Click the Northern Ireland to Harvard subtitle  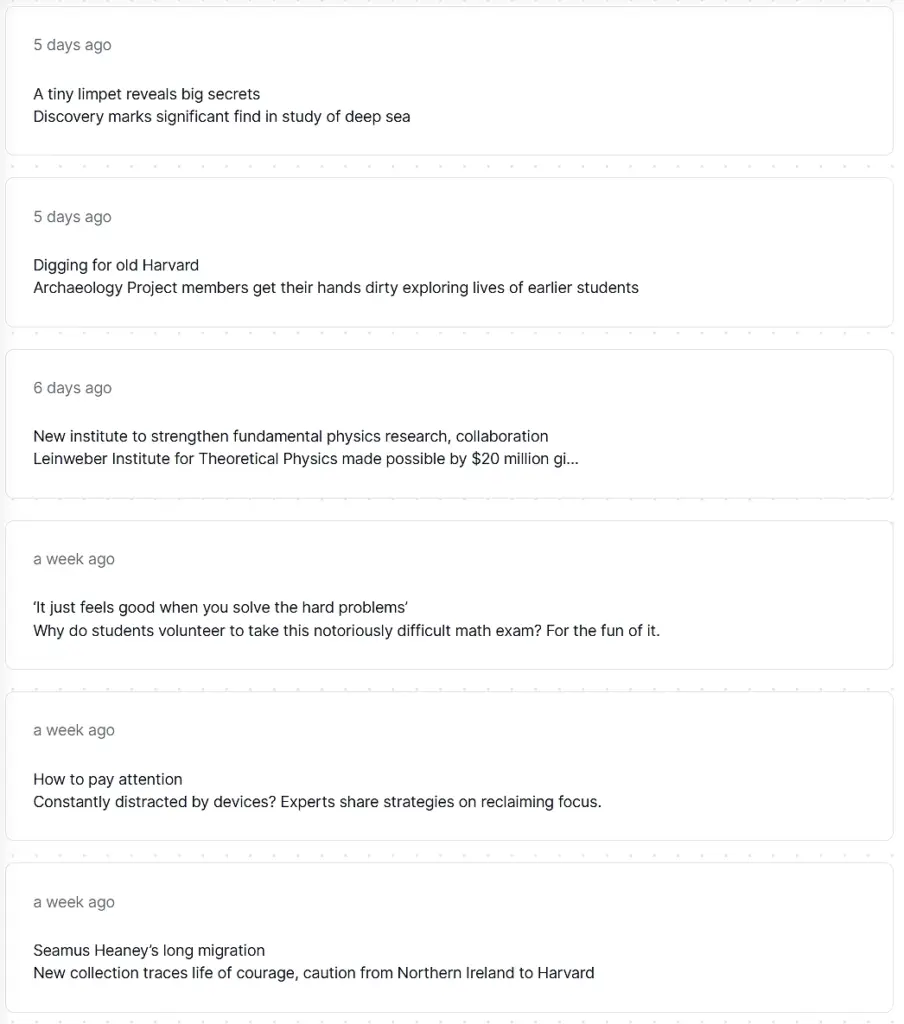pyautogui.click(x=313, y=973)
